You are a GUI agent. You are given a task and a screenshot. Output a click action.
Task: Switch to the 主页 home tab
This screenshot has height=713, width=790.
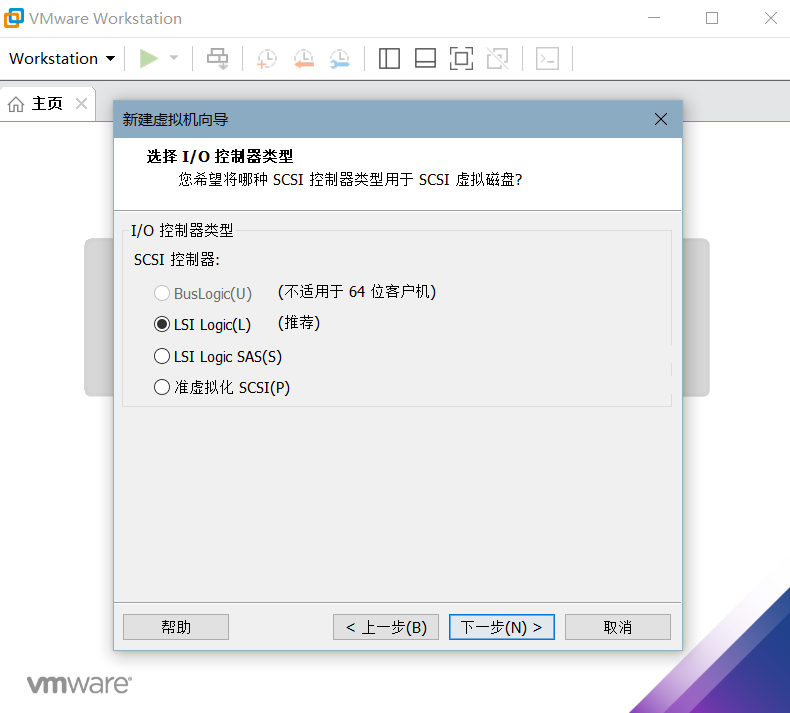[47, 104]
